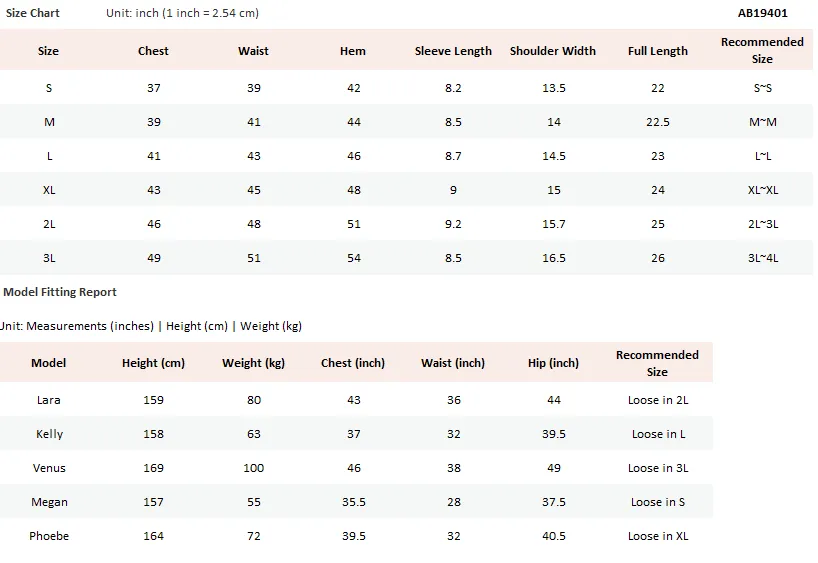Select Megan's chest value 35.5
The width and height of the screenshot is (818, 563).
tap(354, 502)
